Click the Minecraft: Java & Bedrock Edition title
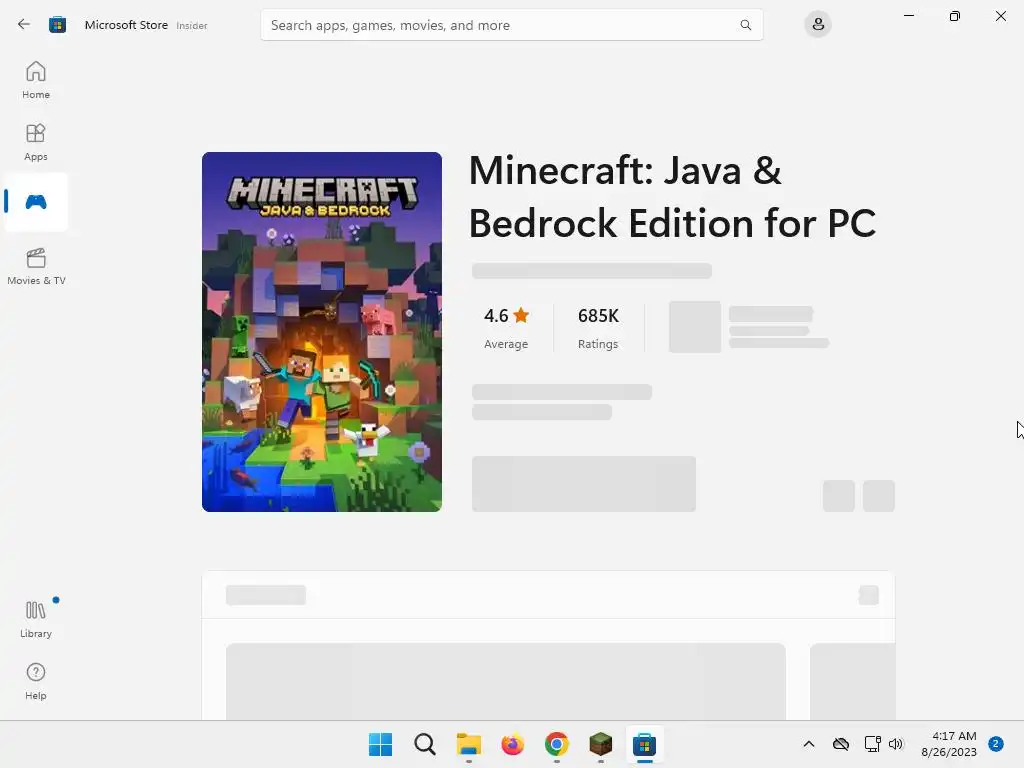The height and width of the screenshot is (768, 1024). 673,197
